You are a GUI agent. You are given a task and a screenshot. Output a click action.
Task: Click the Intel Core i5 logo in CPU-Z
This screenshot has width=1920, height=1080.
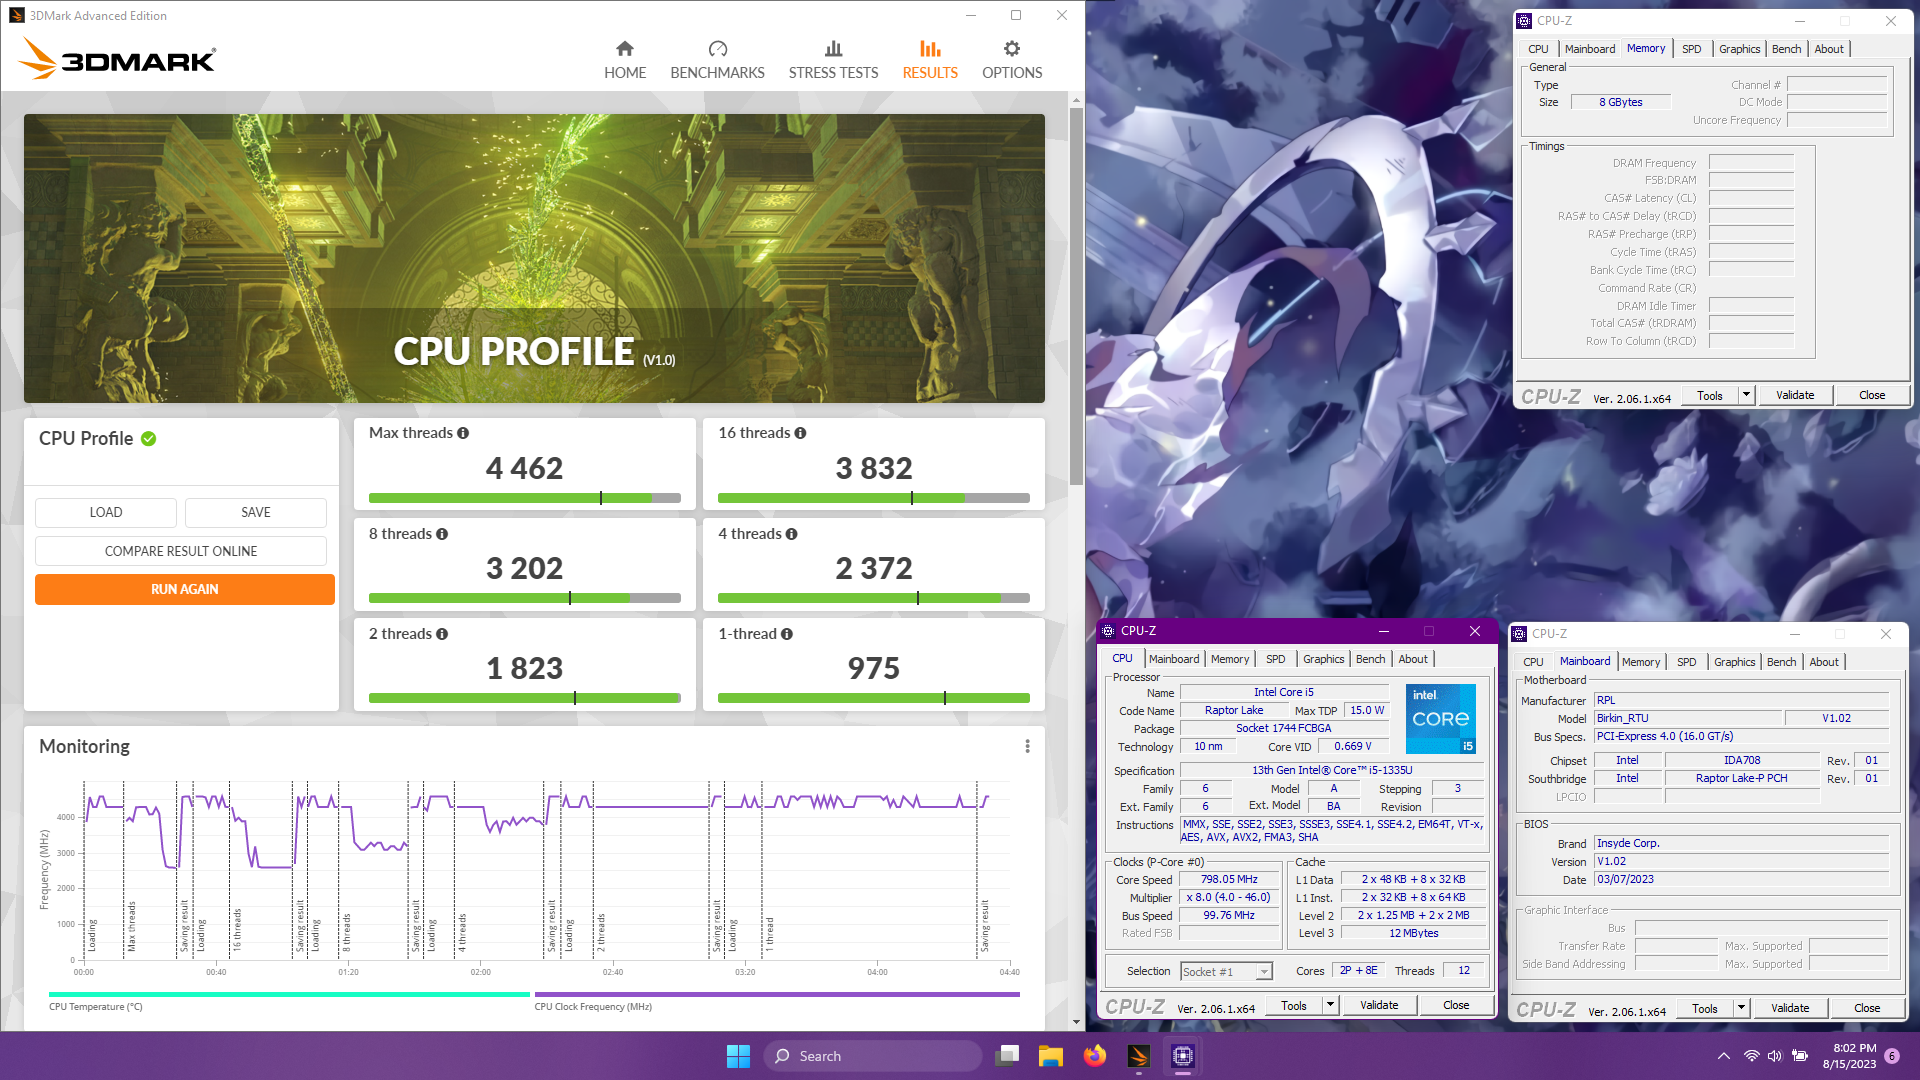click(1441, 719)
